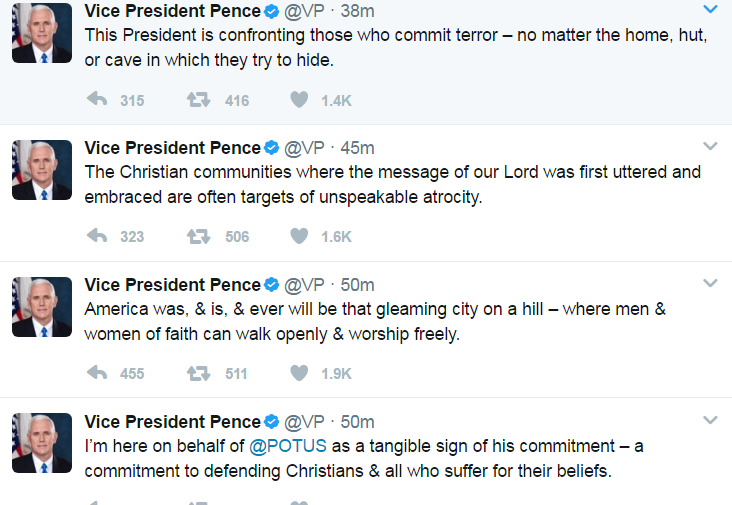Click Vice President Pence name on first tweet

(172, 12)
